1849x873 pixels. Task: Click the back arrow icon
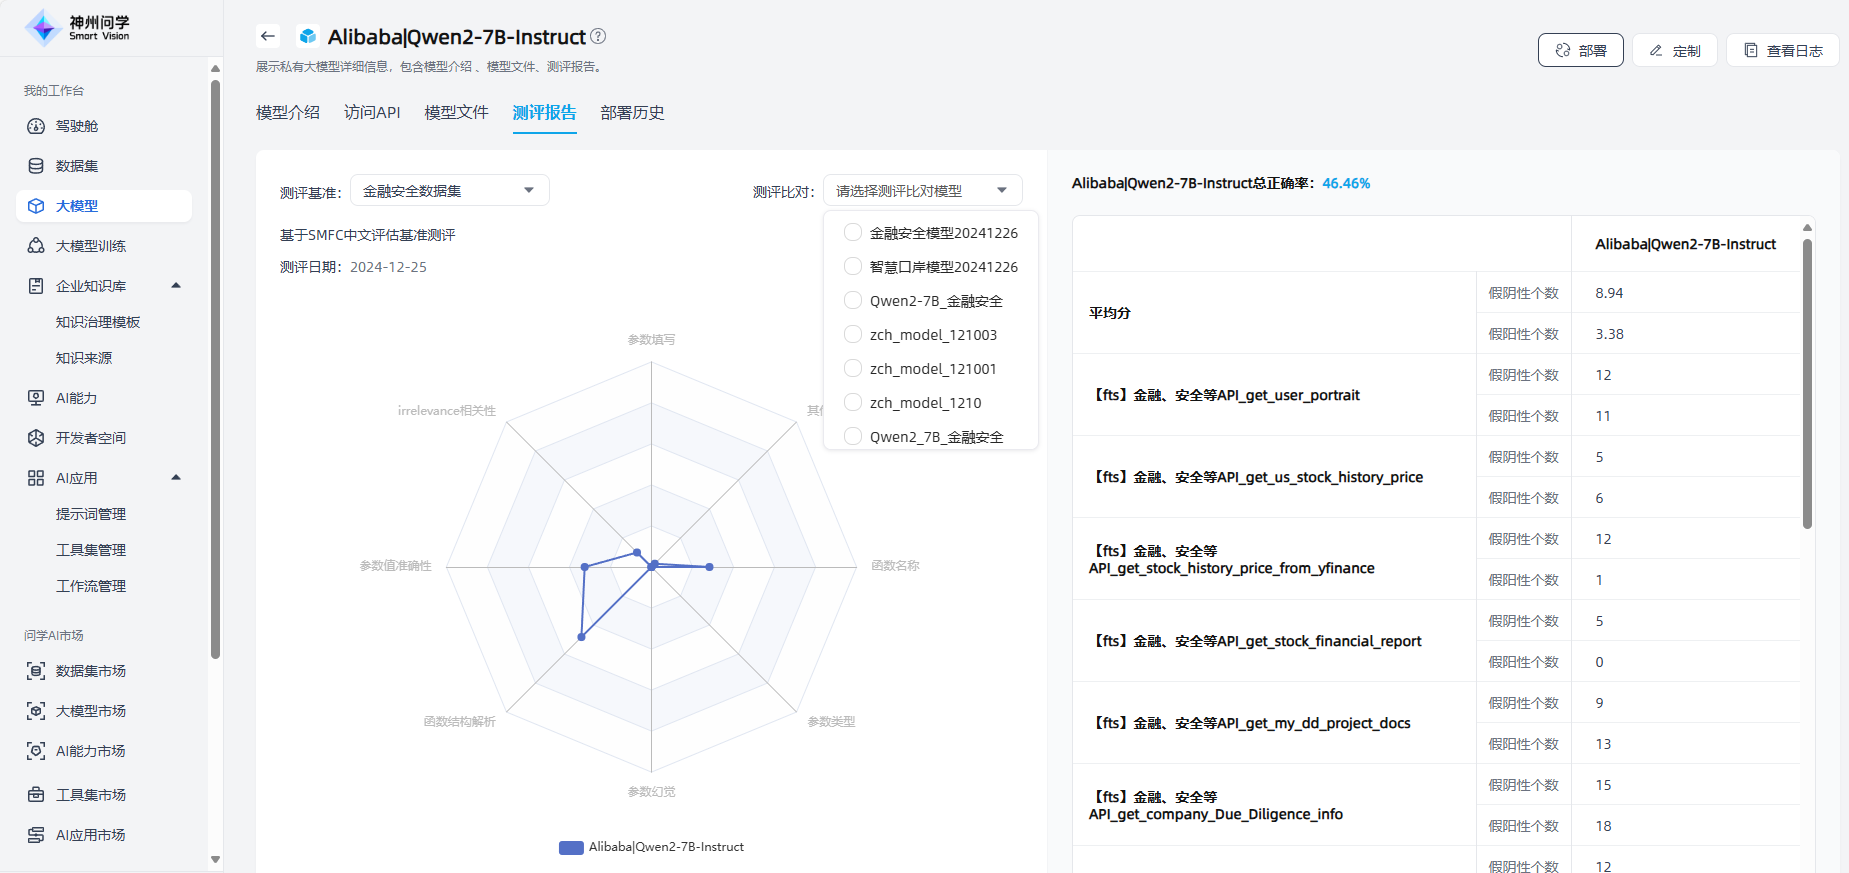click(x=267, y=37)
